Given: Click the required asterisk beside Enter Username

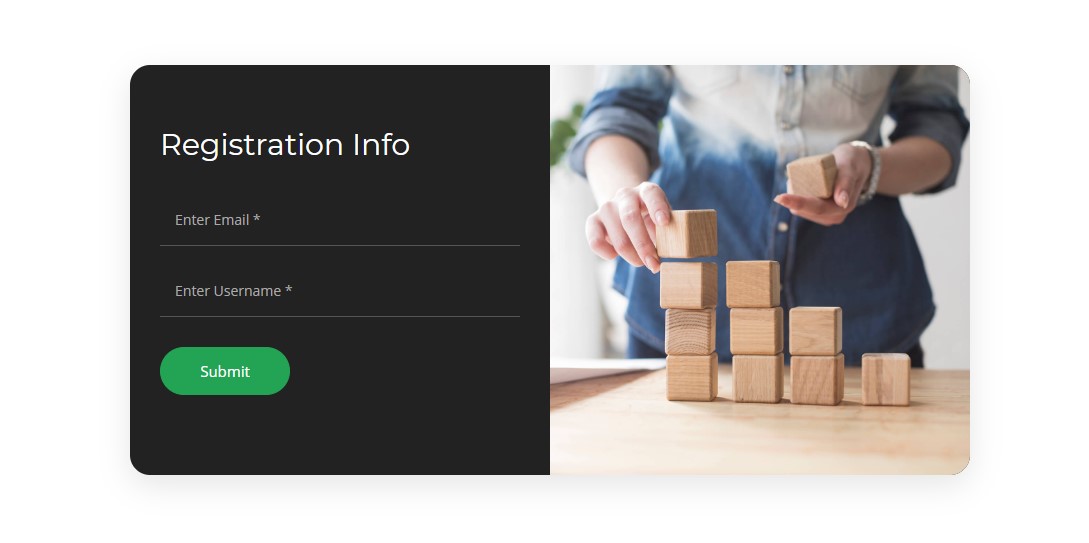Looking at the screenshot, I should pyautogui.click(x=289, y=290).
